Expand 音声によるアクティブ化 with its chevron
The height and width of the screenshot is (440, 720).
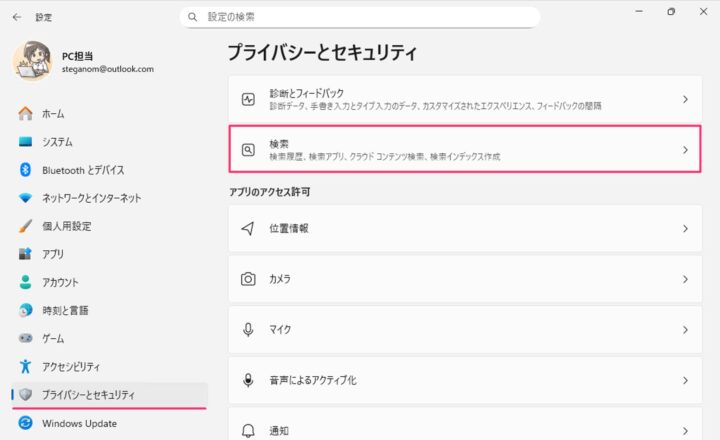click(685, 380)
